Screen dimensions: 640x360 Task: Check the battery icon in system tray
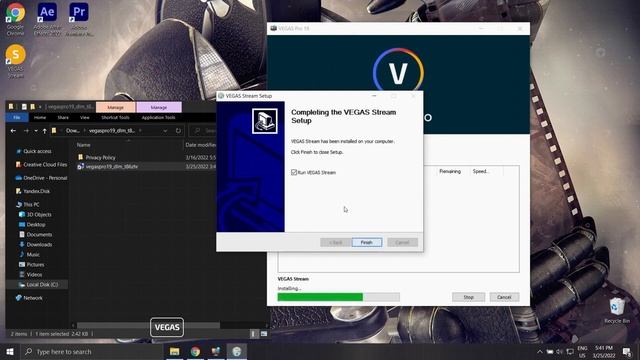(x=549, y=351)
